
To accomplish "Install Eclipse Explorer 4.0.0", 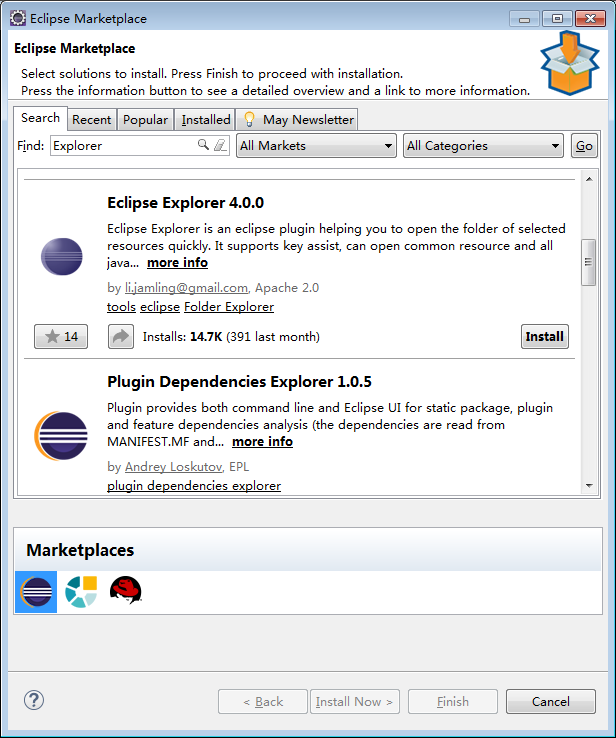I will (x=544, y=337).
